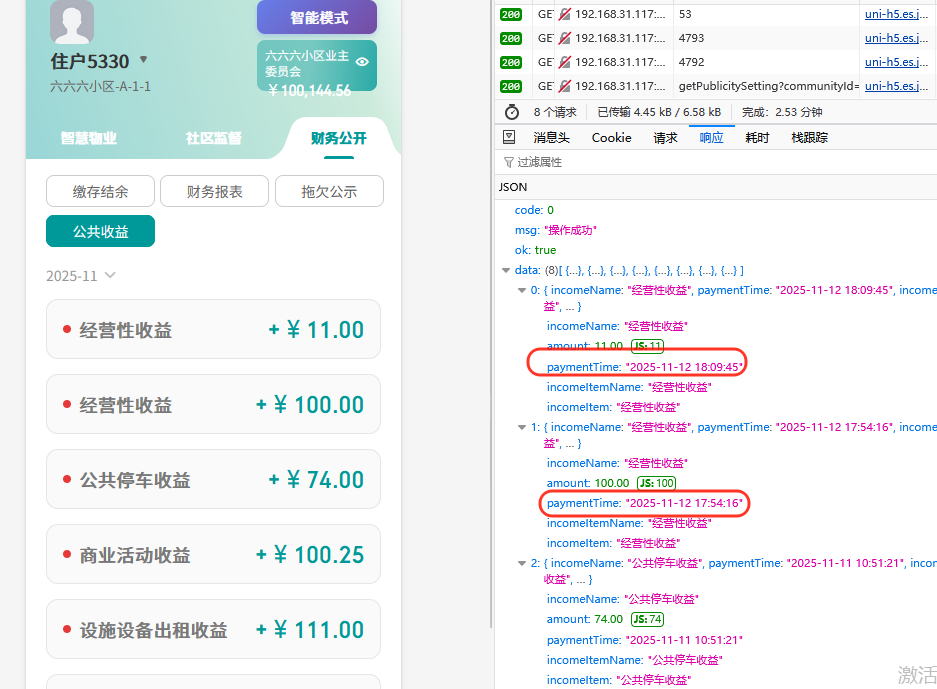Click the details pane toggle icon beside 消息头
Viewport: 937px width, 689px height.
click(509, 137)
